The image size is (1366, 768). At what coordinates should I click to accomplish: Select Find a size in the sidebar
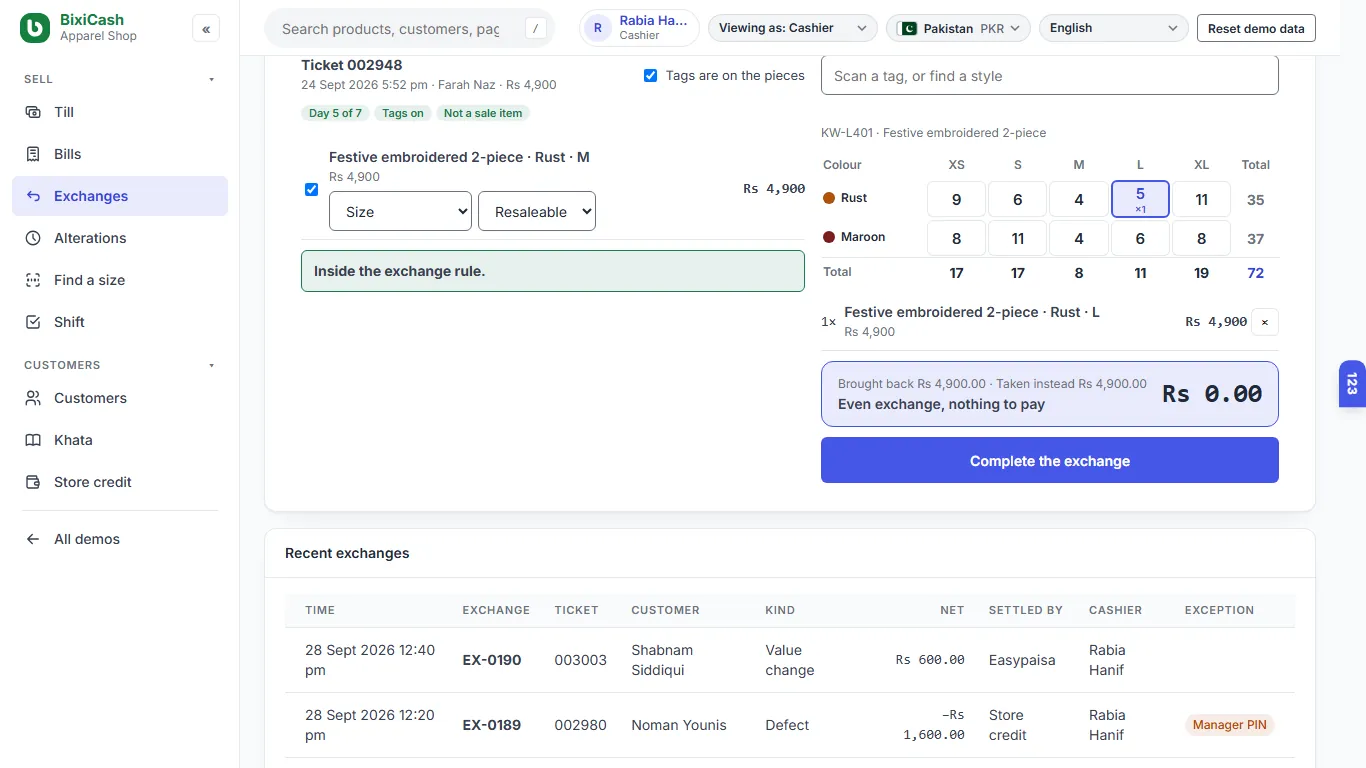click(x=120, y=280)
